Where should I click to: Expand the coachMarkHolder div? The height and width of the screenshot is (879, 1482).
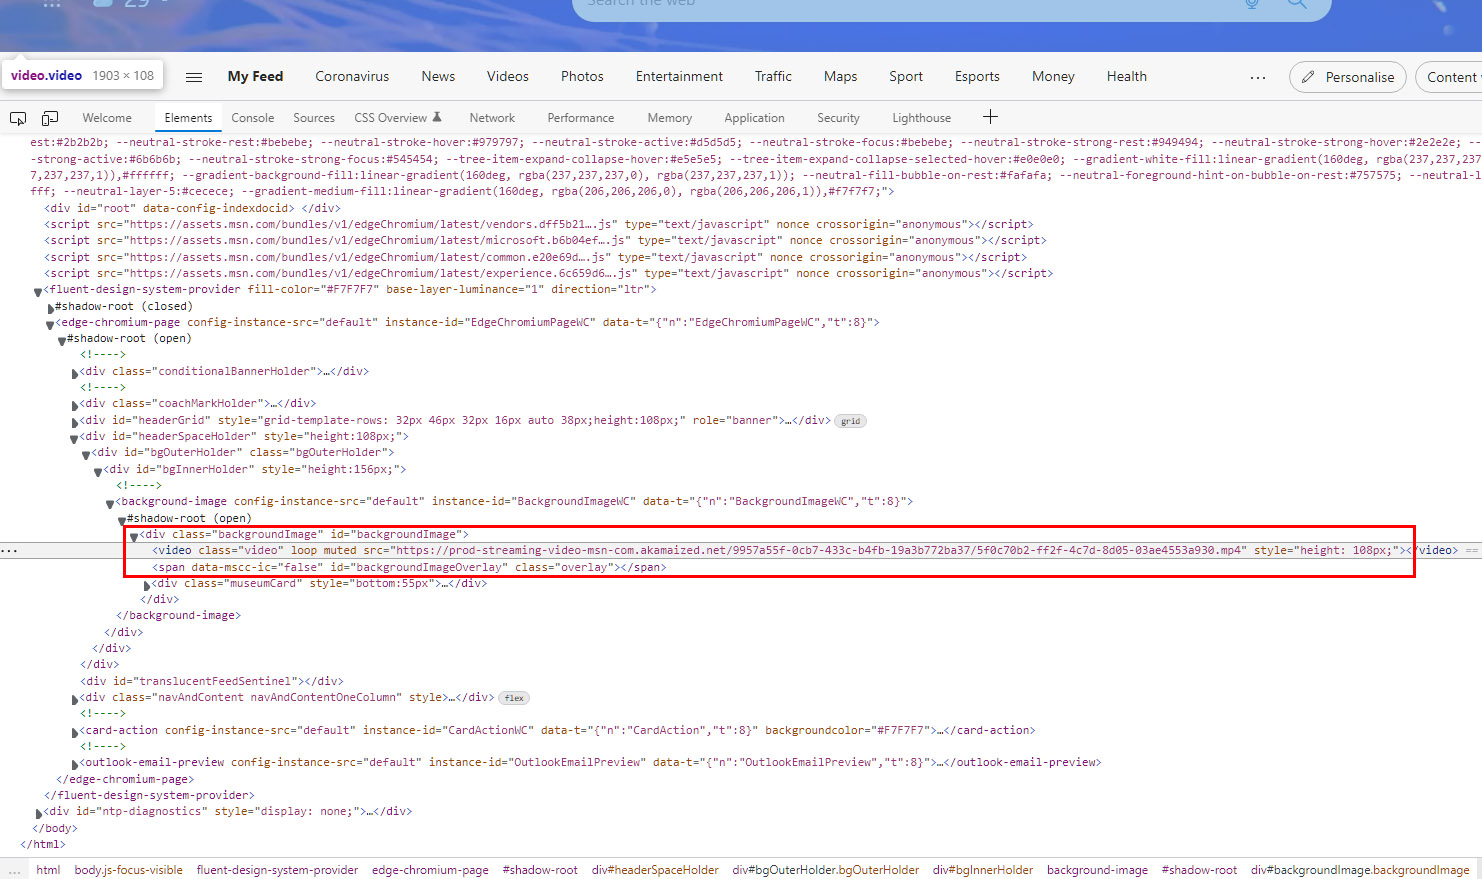[74, 405]
